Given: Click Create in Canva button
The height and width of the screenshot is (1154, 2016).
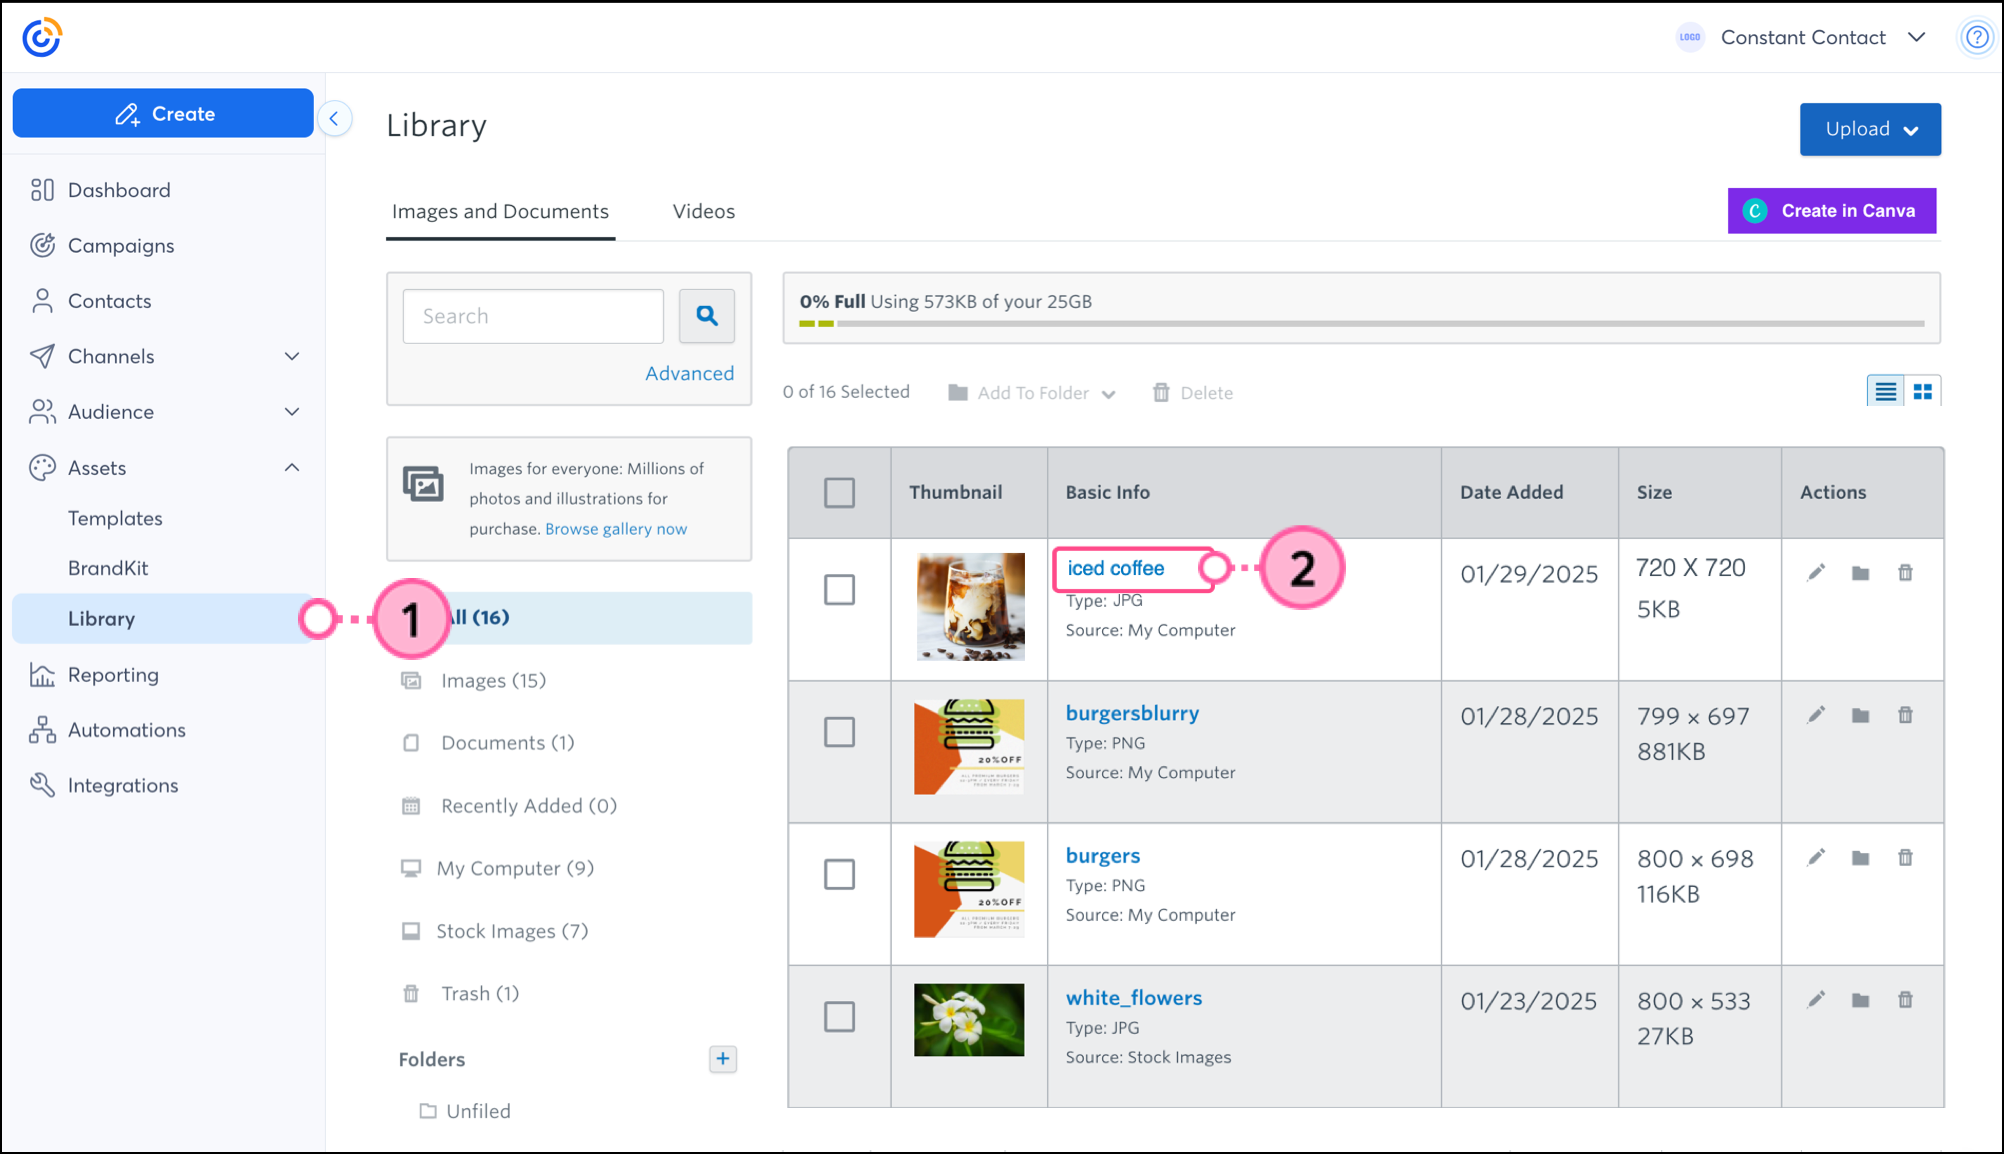Looking at the screenshot, I should [1831, 211].
